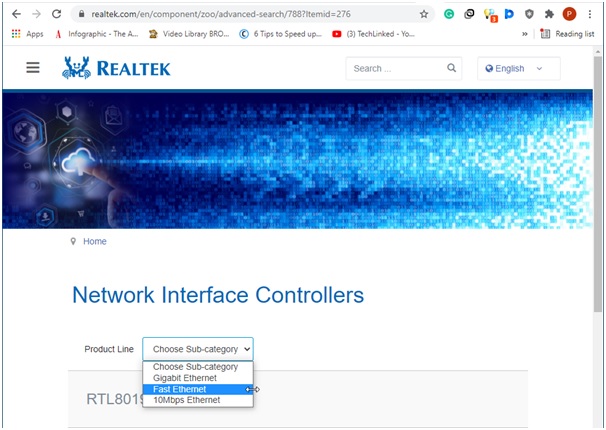This screenshot has width=606, height=430.
Task: Click the address bar URL
Action: click(221, 14)
